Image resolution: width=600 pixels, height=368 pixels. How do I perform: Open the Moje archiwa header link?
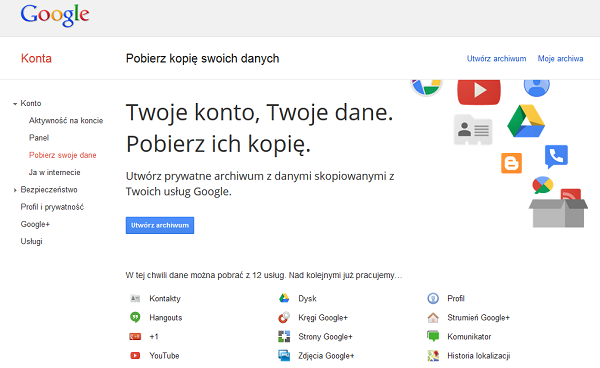click(x=560, y=59)
